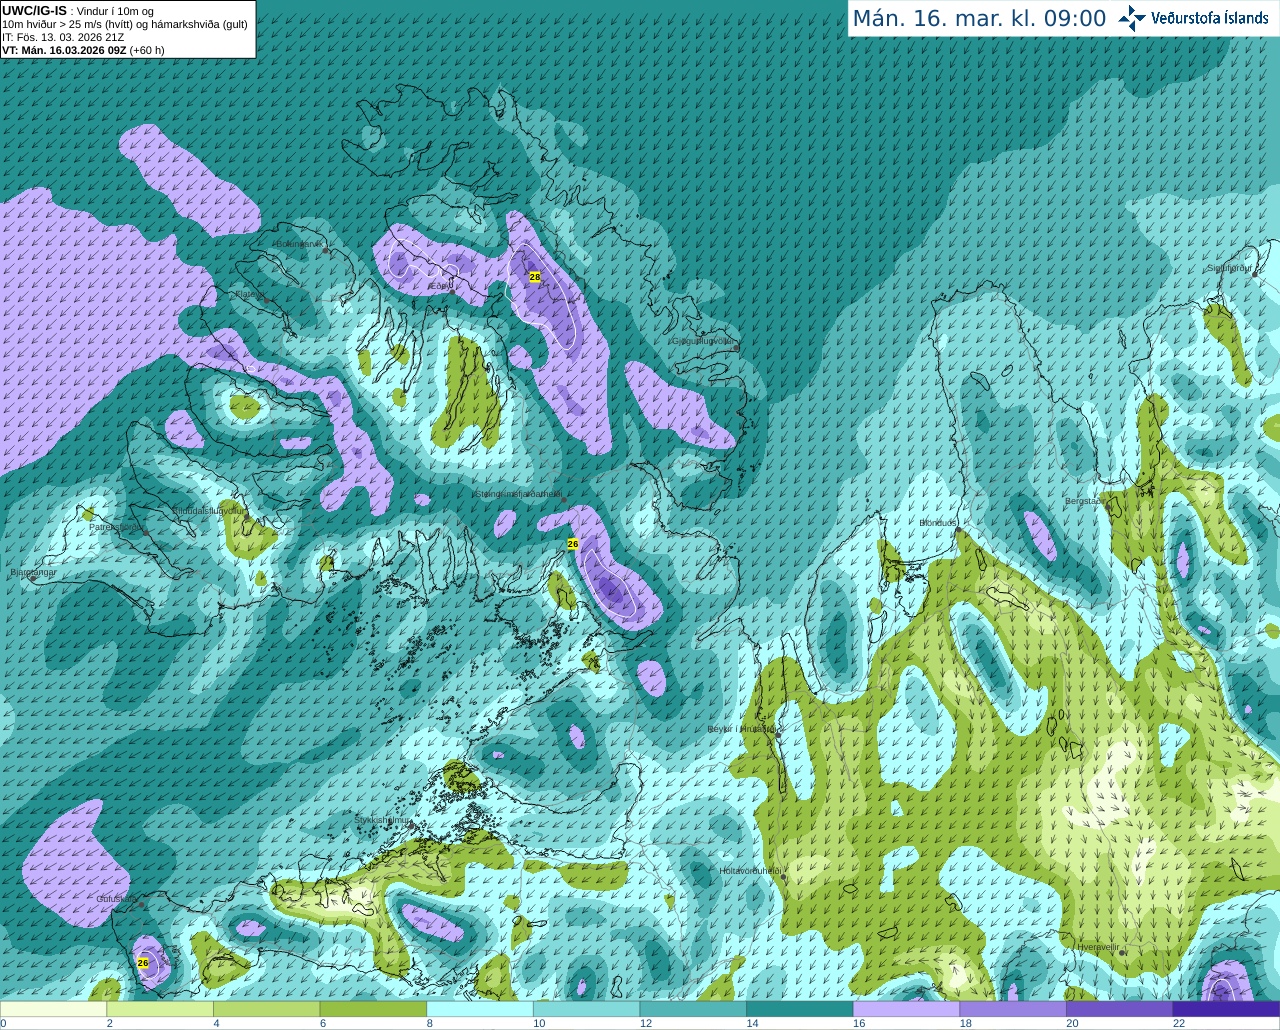Click the Reykir í Hrútafirði station label
This screenshot has width=1280, height=1030.
click(x=742, y=729)
